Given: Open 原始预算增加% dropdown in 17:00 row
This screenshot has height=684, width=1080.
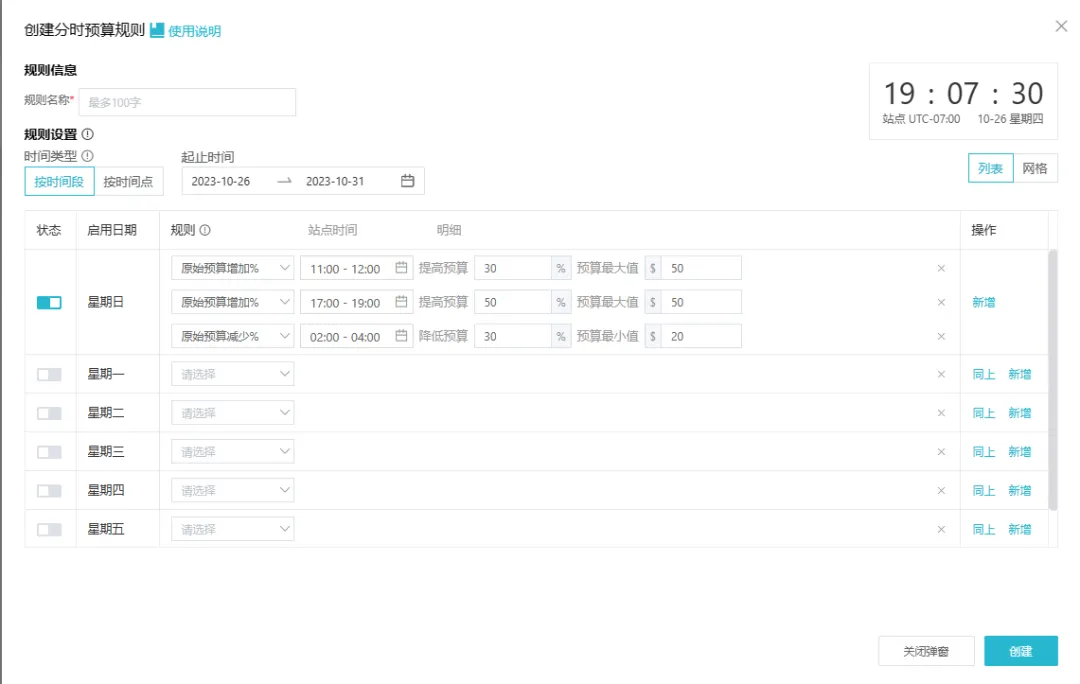Looking at the screenshot, I should click(x=233, y=302).
